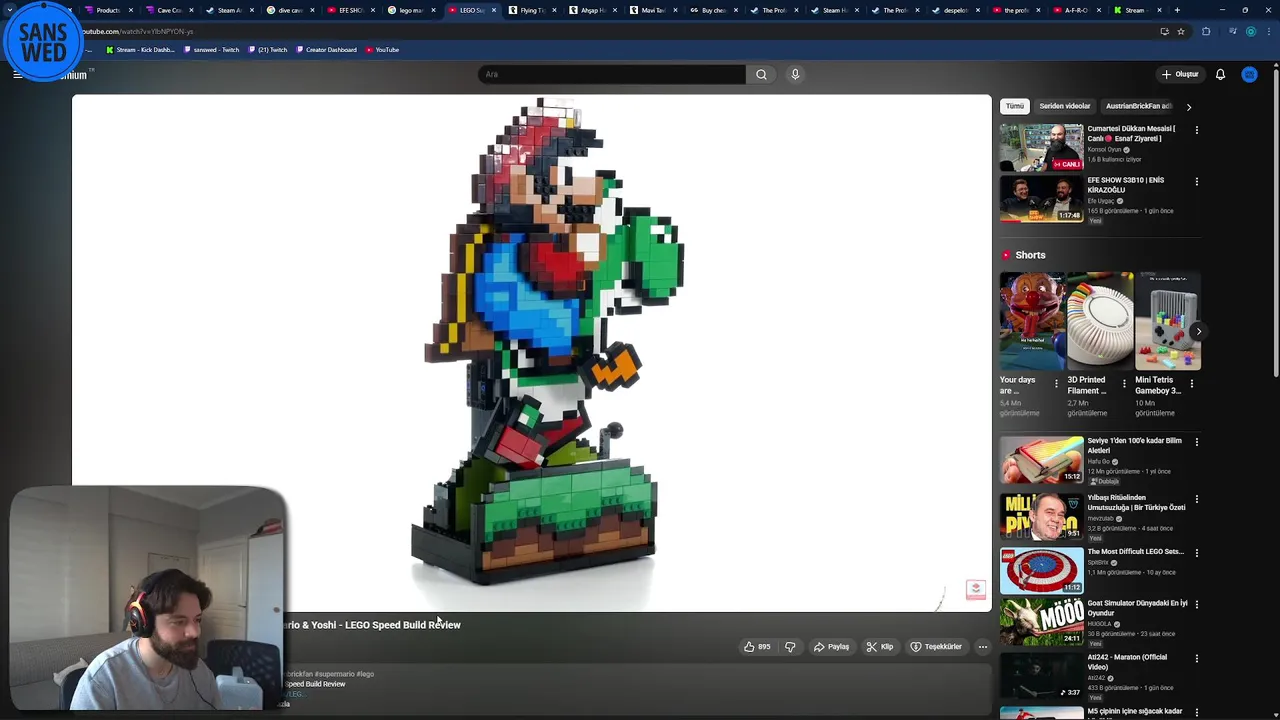Open Stream - Kick Dashboard bookmark

pyautogui.click(x=140, y=49)
